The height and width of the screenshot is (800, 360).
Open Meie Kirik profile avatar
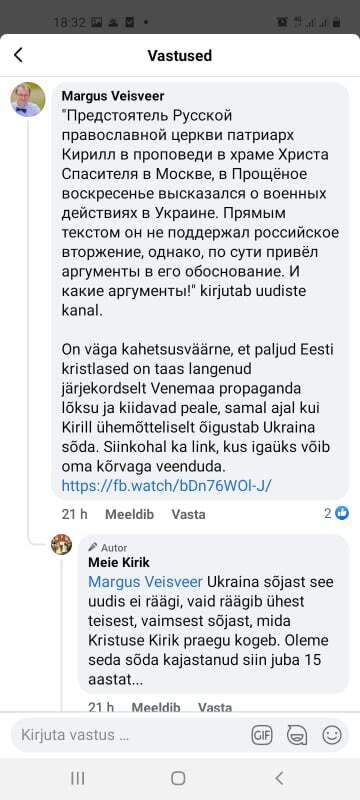point(61,544)
